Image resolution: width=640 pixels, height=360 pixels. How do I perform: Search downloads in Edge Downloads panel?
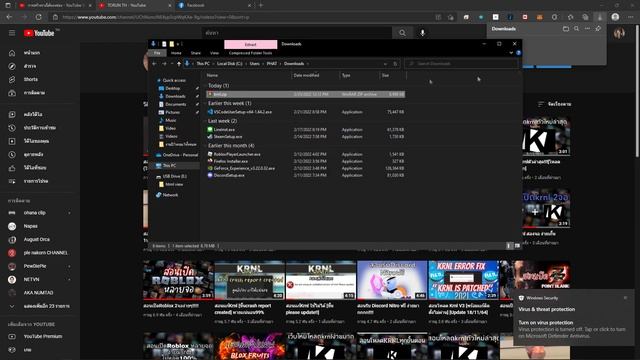[576, 29]
